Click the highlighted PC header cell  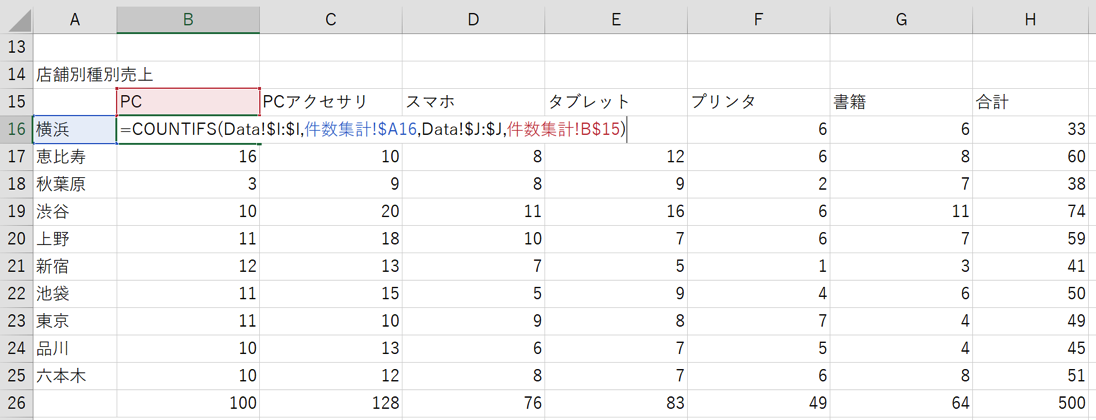point(188,102)
